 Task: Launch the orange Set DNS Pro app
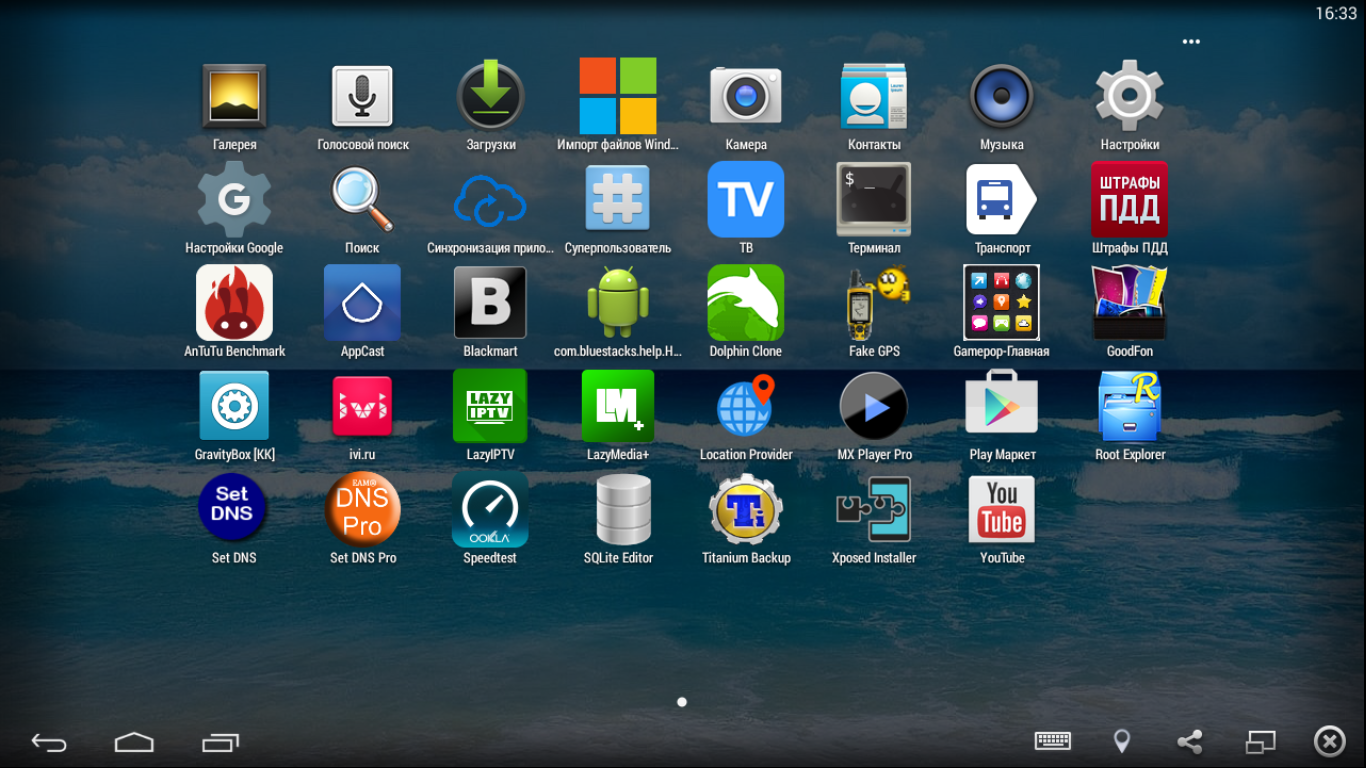(362, 507)
